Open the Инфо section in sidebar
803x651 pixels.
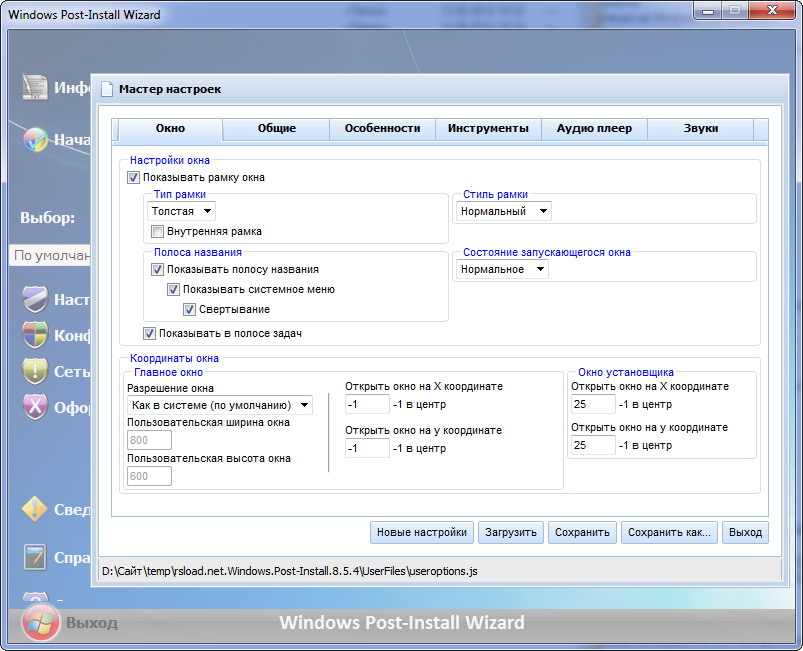click(35, 88)
